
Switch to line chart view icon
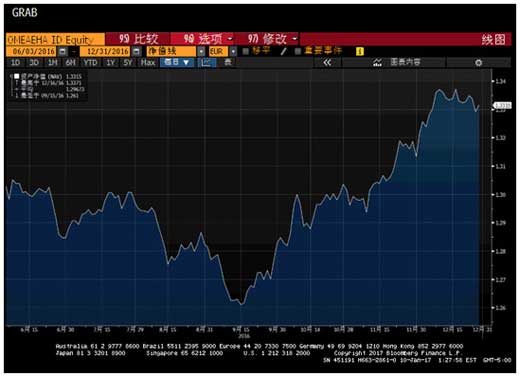pyautogui.click(x=206, y=62)
